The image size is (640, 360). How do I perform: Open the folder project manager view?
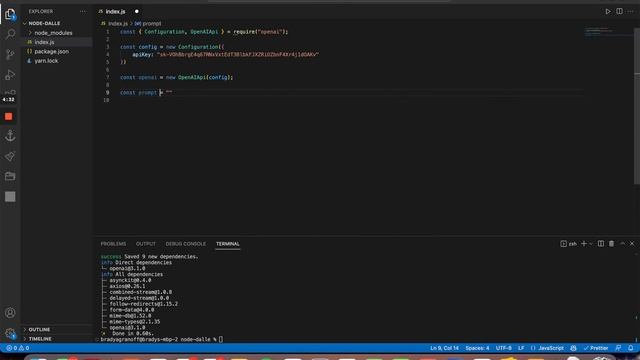click(x=10, y=176)
